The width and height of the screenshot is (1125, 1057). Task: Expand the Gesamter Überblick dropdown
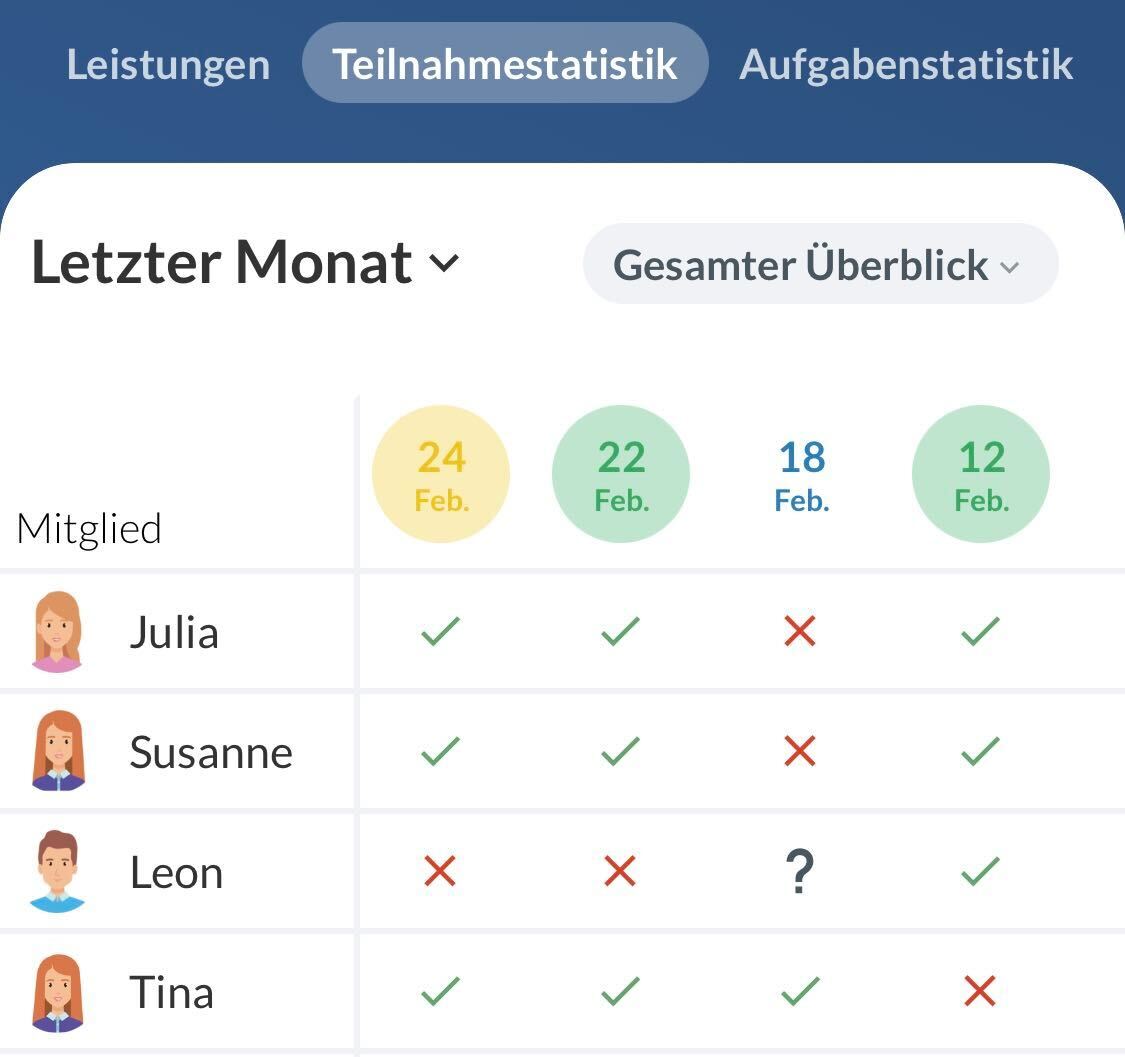coord(820,264)
